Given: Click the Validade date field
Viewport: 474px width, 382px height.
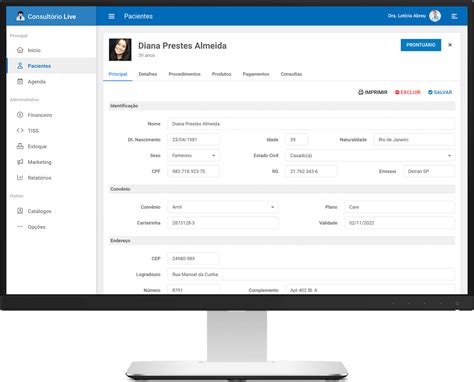Looking at the screenshot, I should [400, 223].
